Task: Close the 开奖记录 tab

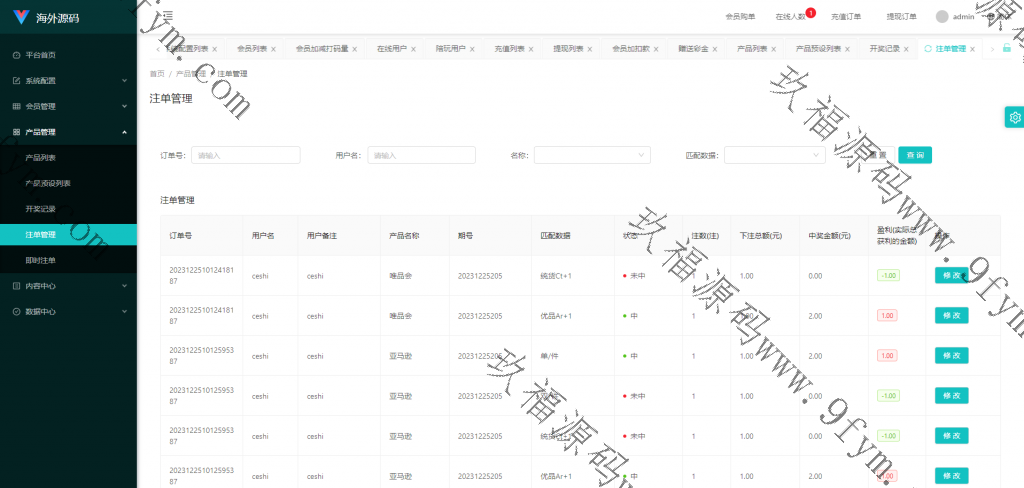Action: (x=907, y=49)
